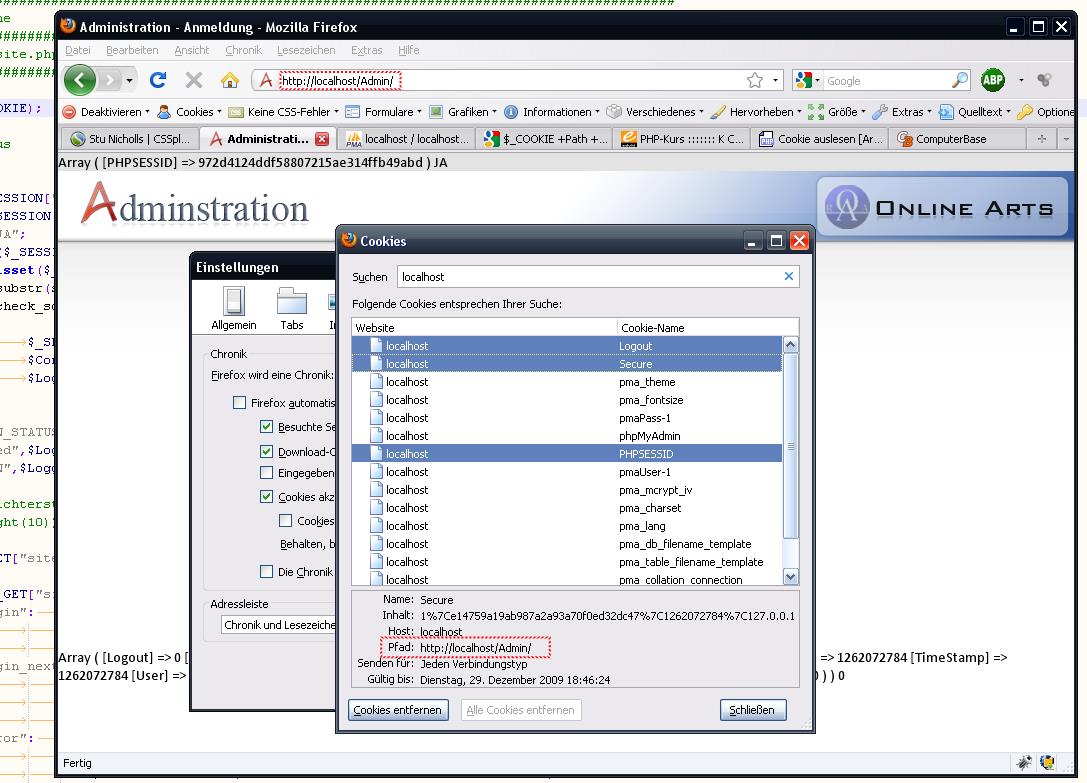Open the Chronik menu
Image resolution: width=1087 pixels, height=783 pixels.
click(243, 50)
